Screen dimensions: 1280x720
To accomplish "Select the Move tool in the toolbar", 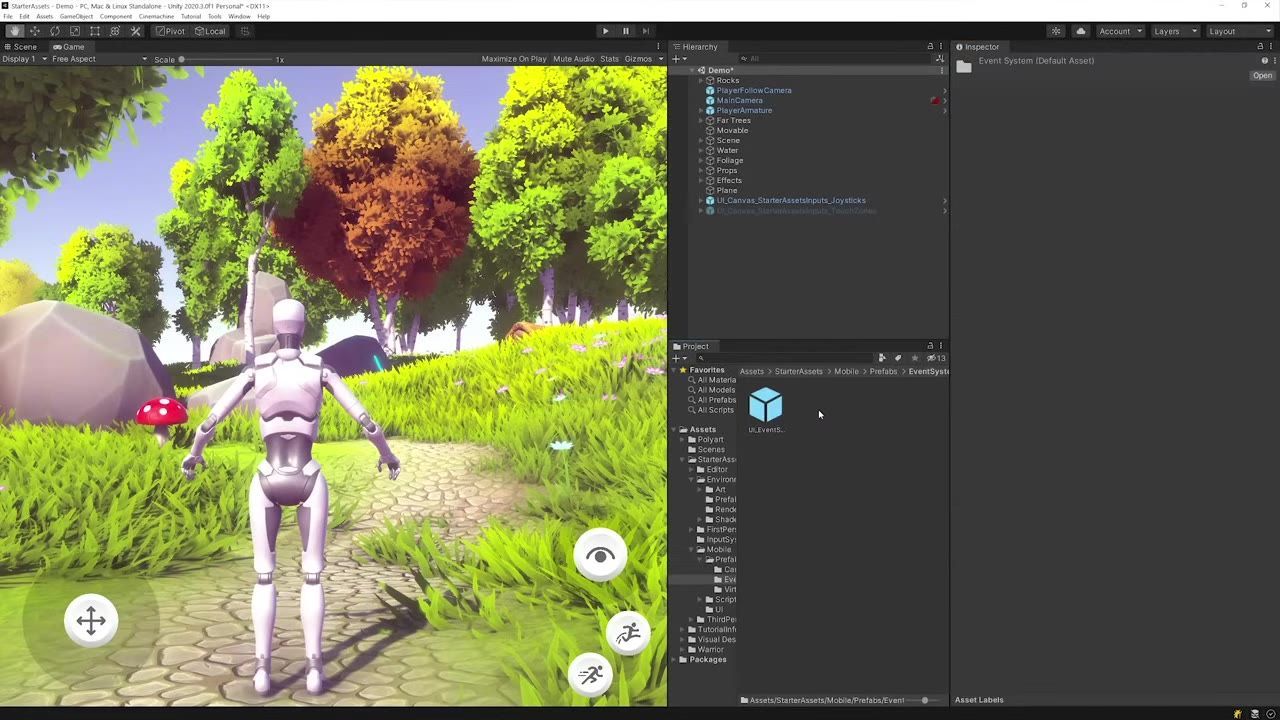I will pyautogui.click(x=34, y=31).
